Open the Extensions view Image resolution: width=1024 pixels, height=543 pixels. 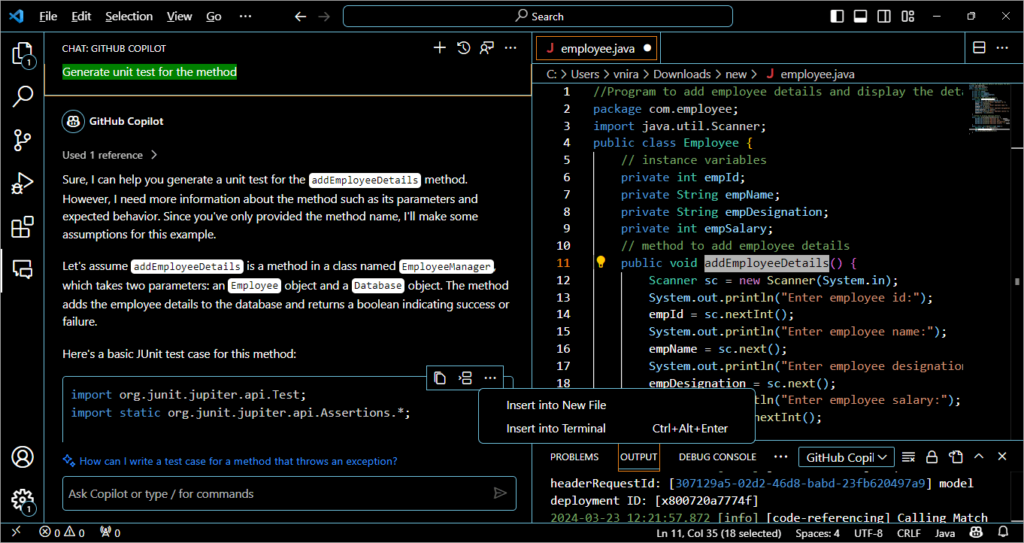(22, 227)
